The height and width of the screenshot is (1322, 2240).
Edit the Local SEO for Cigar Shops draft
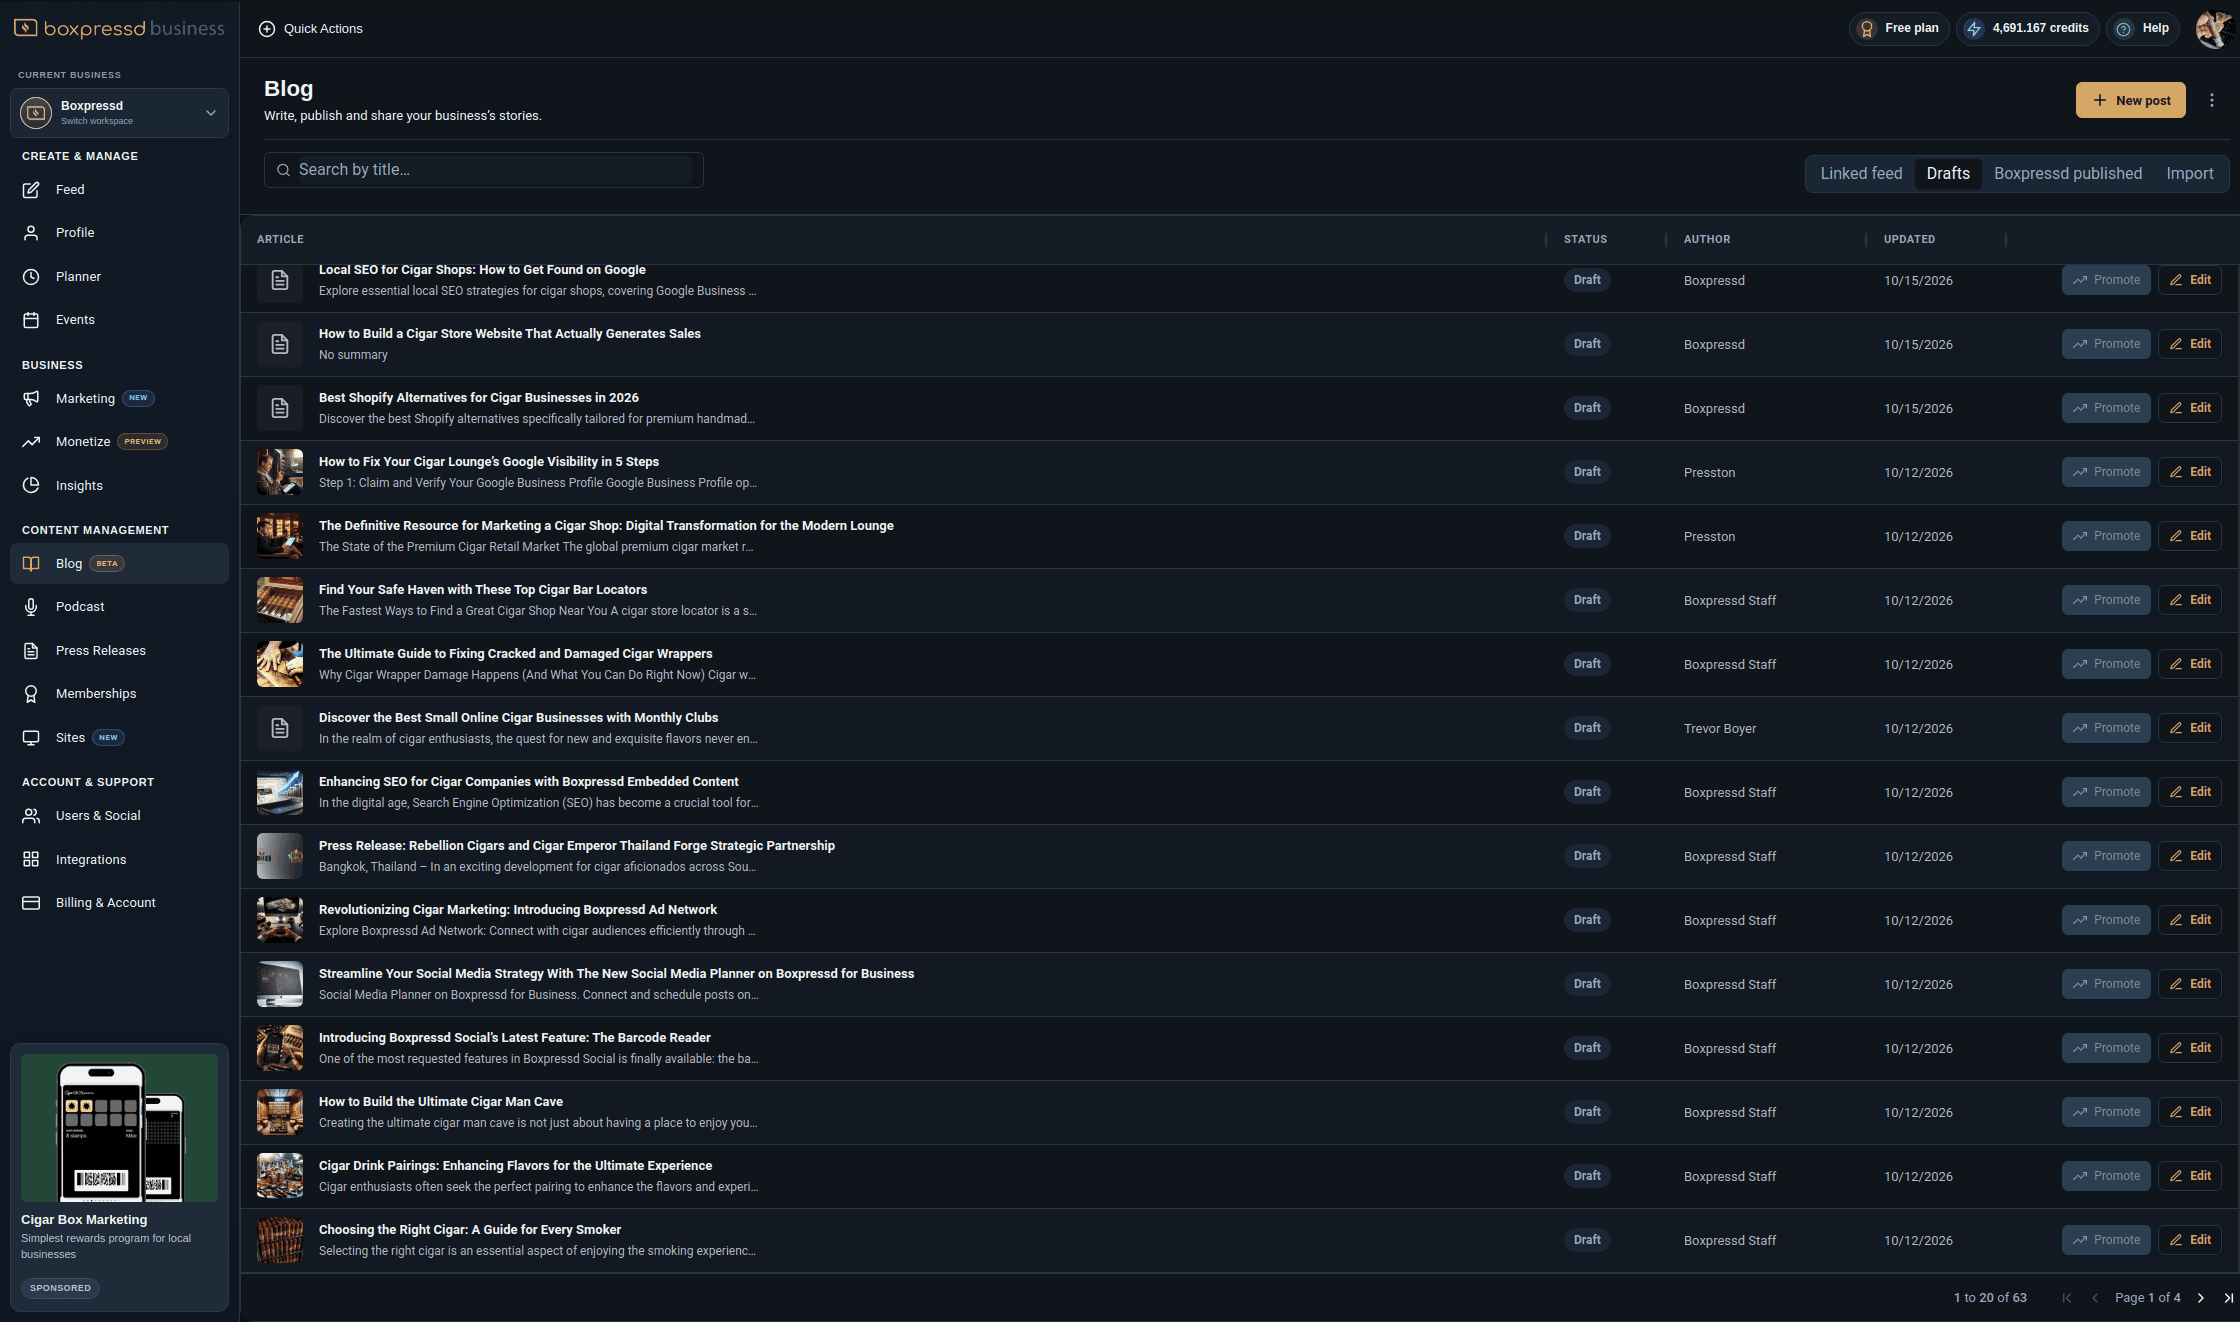tap(2190, 280)
